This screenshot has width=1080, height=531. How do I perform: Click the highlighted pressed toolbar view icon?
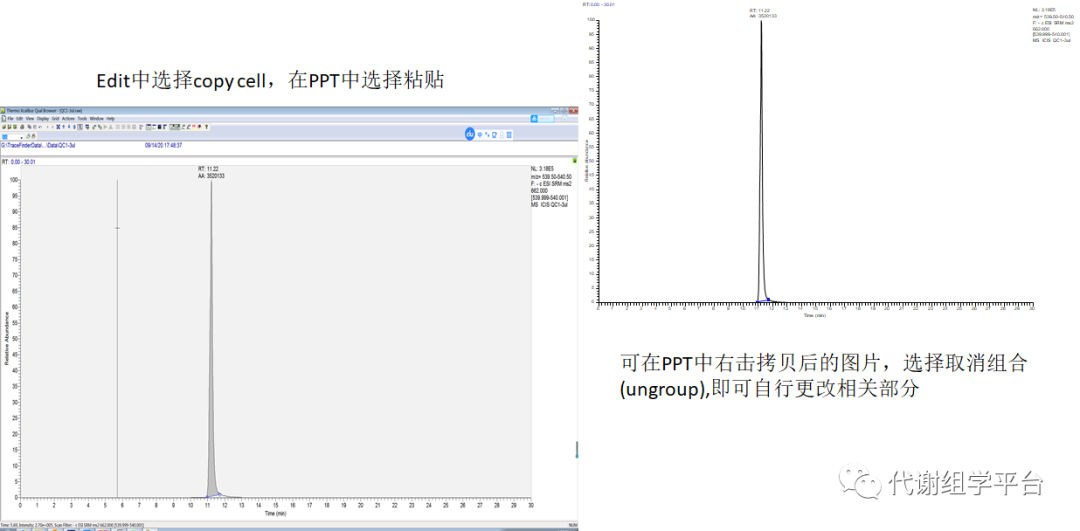click(x=80, y=127)
